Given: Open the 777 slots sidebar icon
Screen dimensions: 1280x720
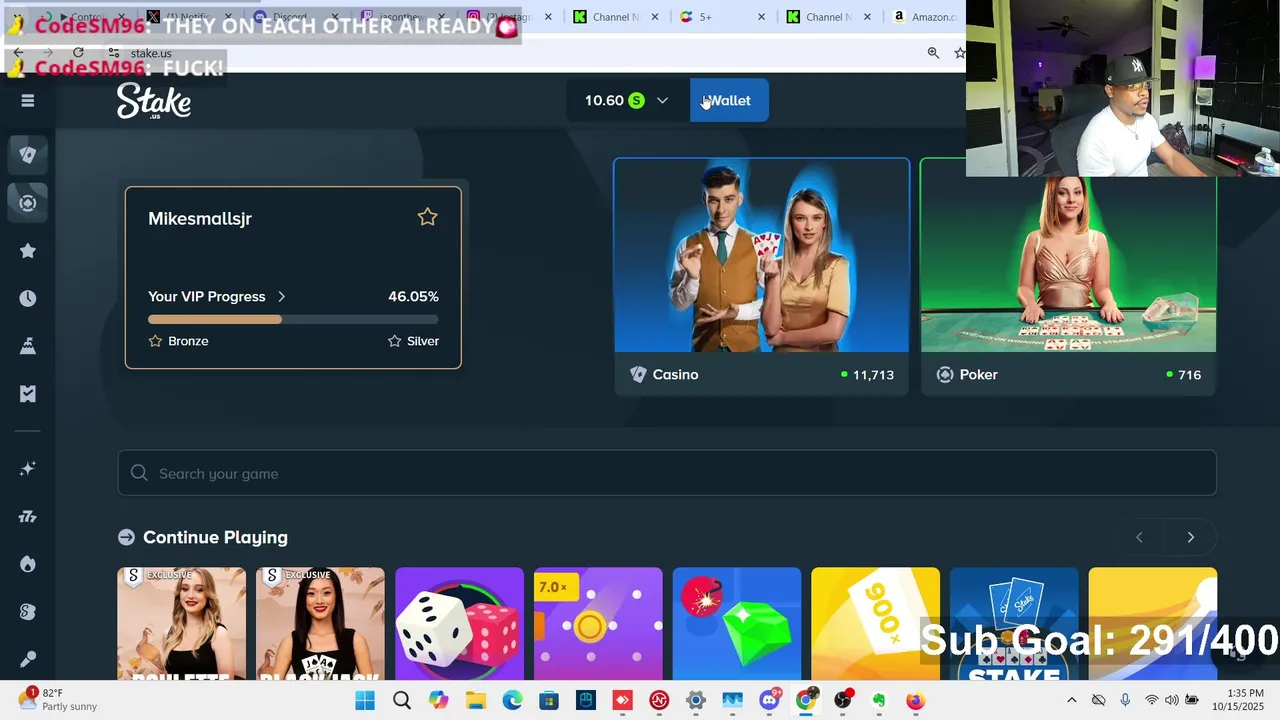Looking at the screenshot, I should coord(28,517).
